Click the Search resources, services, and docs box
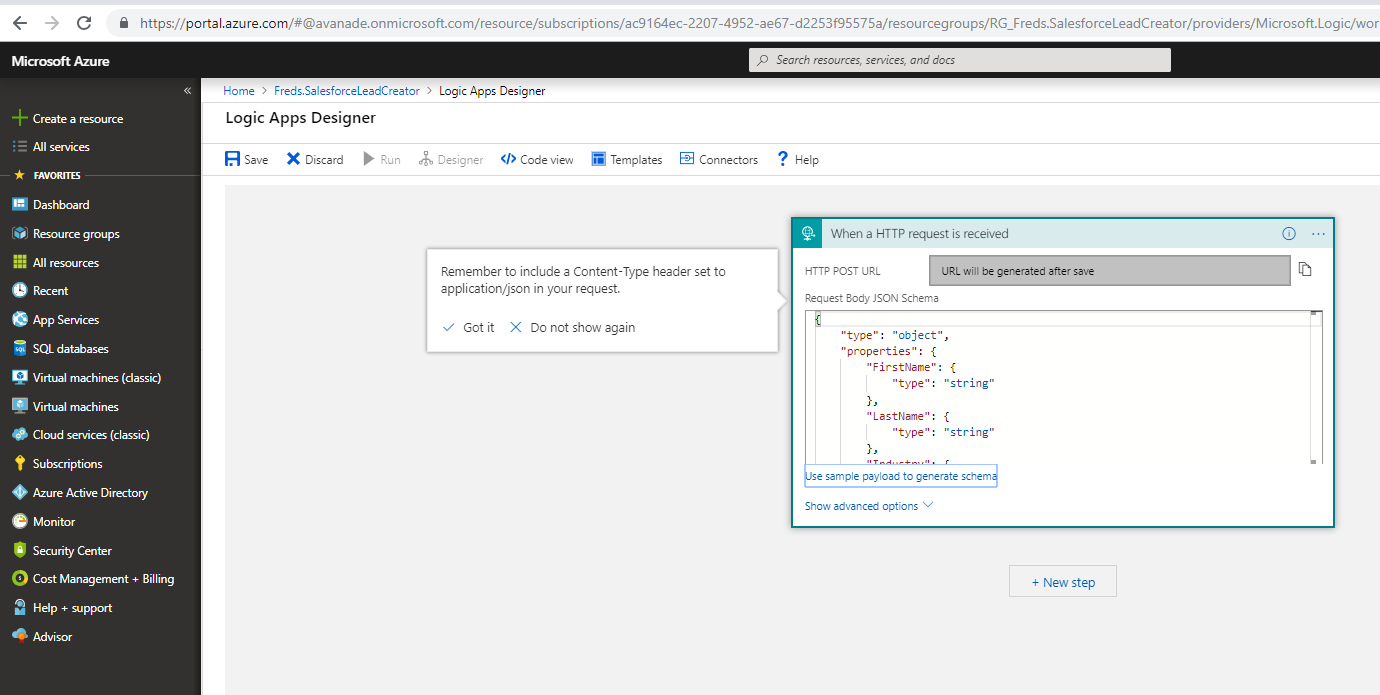The height and width of the screenshot is (695, 1380). coord(960,60)
